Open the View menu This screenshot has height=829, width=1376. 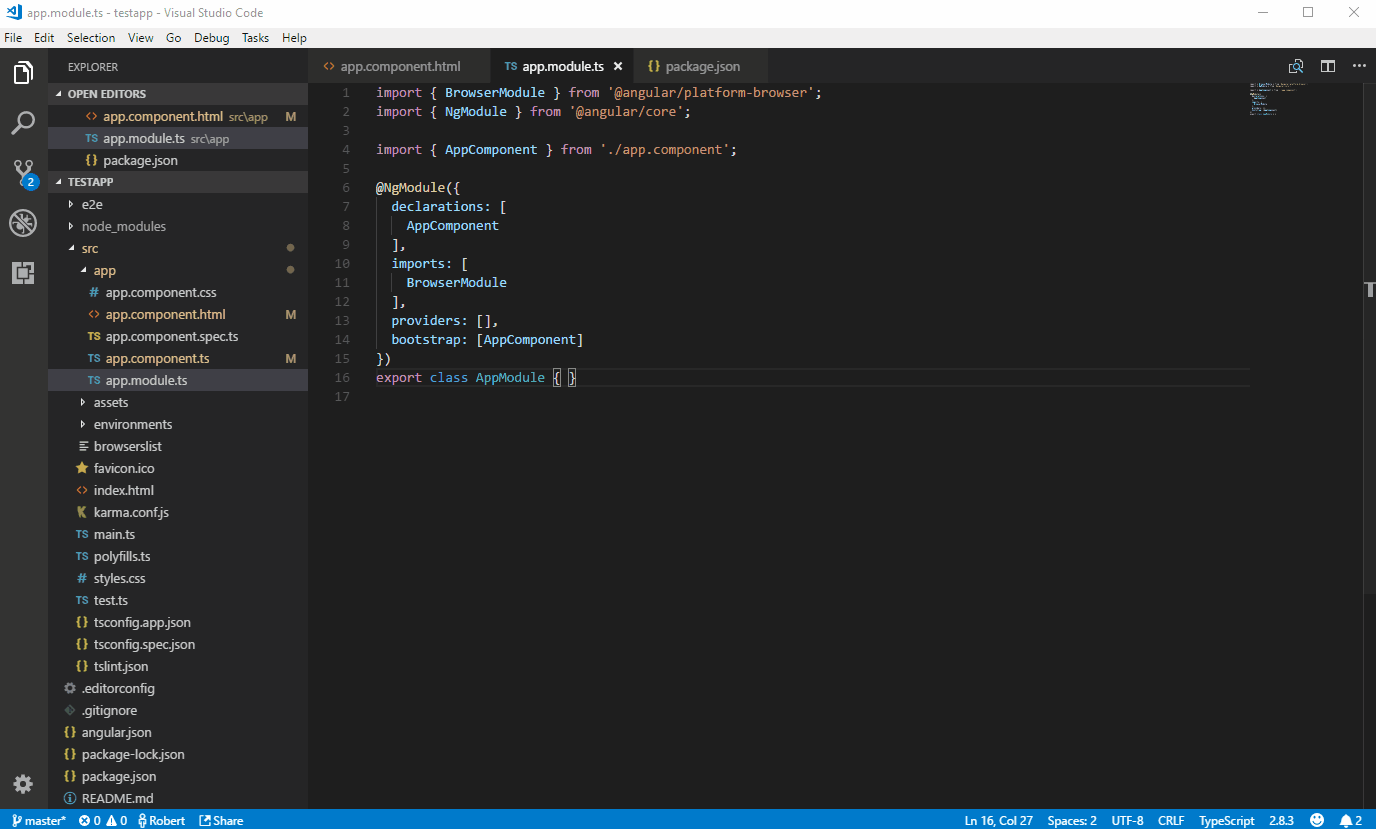[141, 38]
